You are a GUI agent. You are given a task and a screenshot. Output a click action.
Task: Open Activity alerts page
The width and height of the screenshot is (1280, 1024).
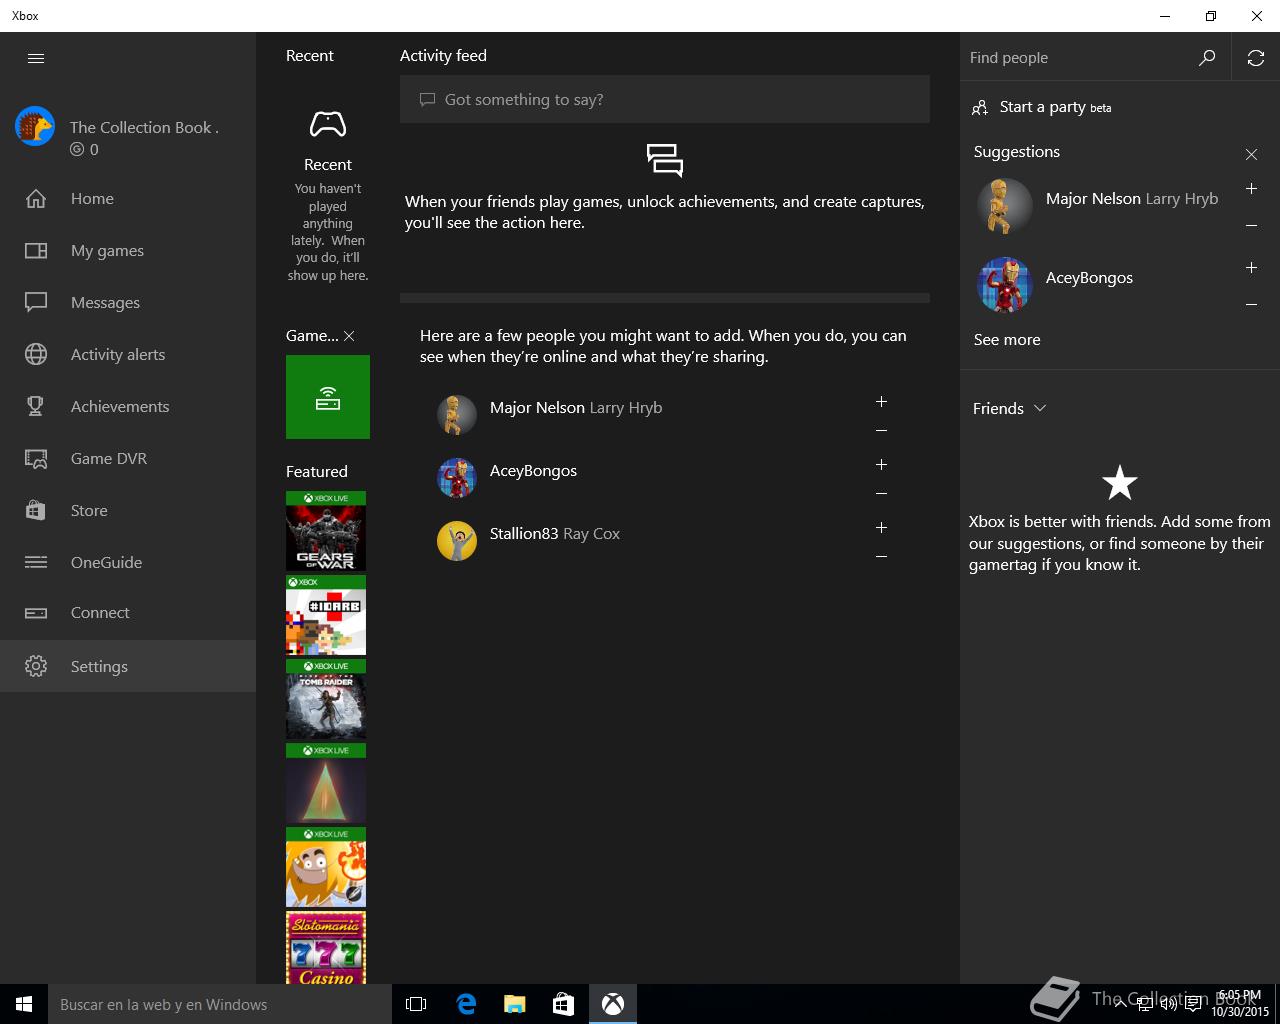(128, 354)
